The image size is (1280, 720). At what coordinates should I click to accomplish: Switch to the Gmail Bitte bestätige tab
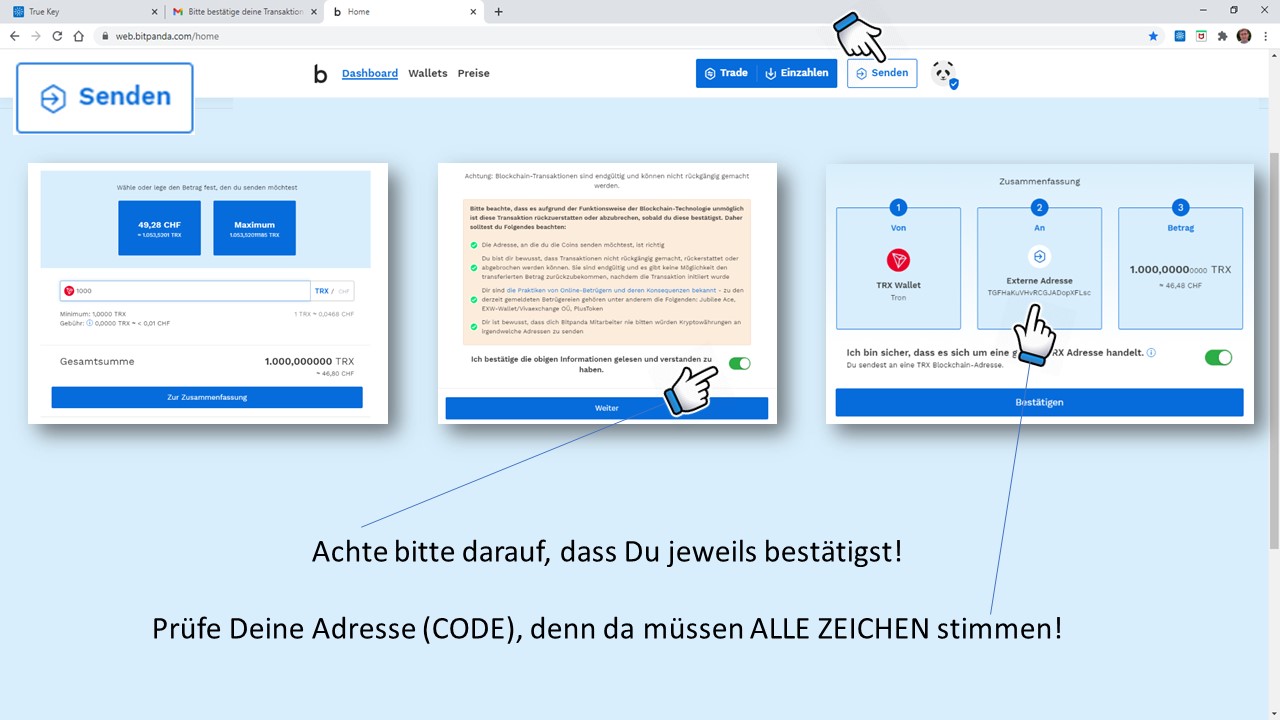(x=244, y=12)
